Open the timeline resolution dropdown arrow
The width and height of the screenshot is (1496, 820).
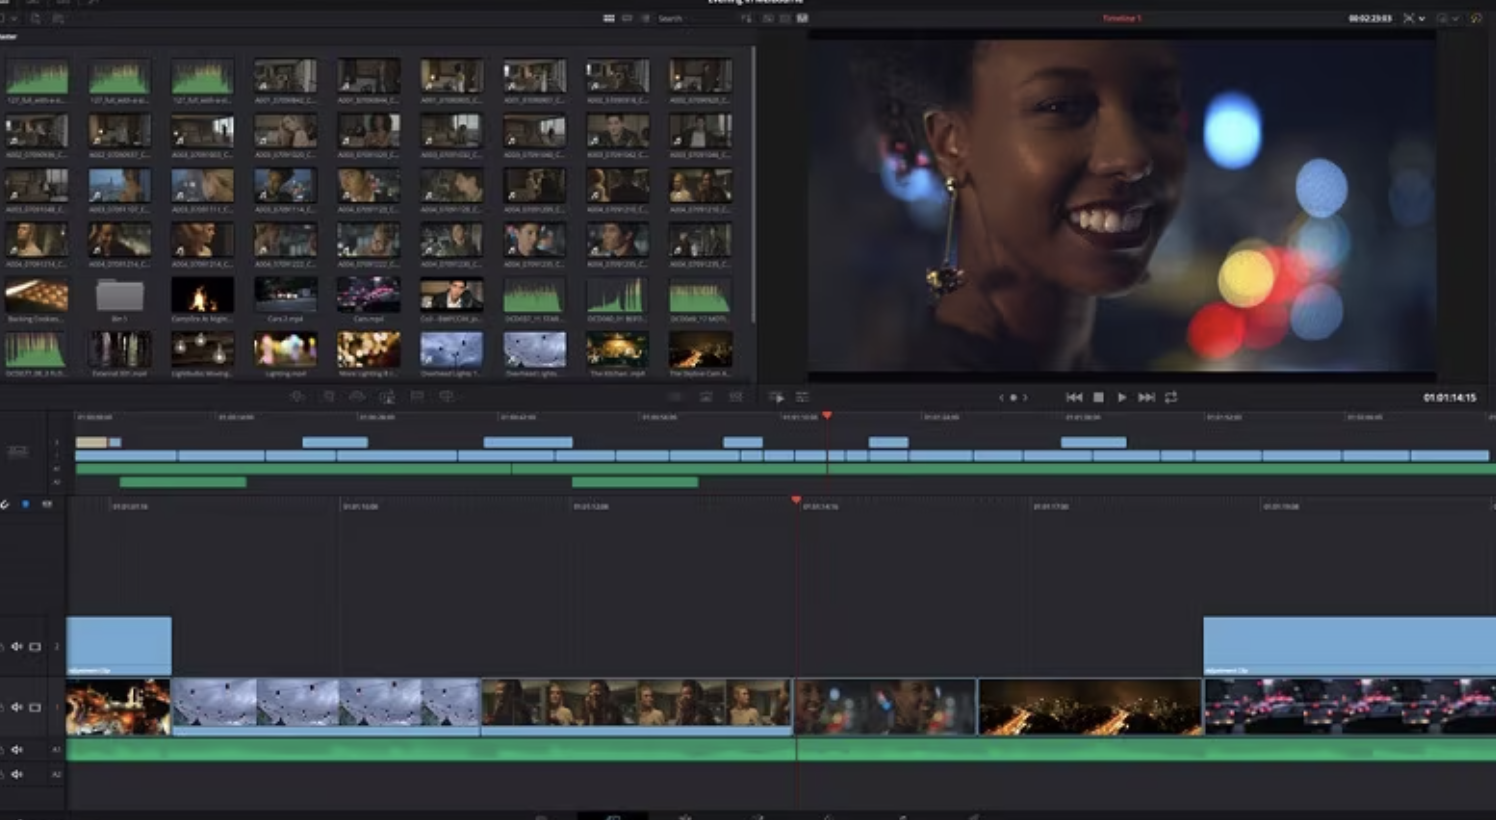(1422, 18)
